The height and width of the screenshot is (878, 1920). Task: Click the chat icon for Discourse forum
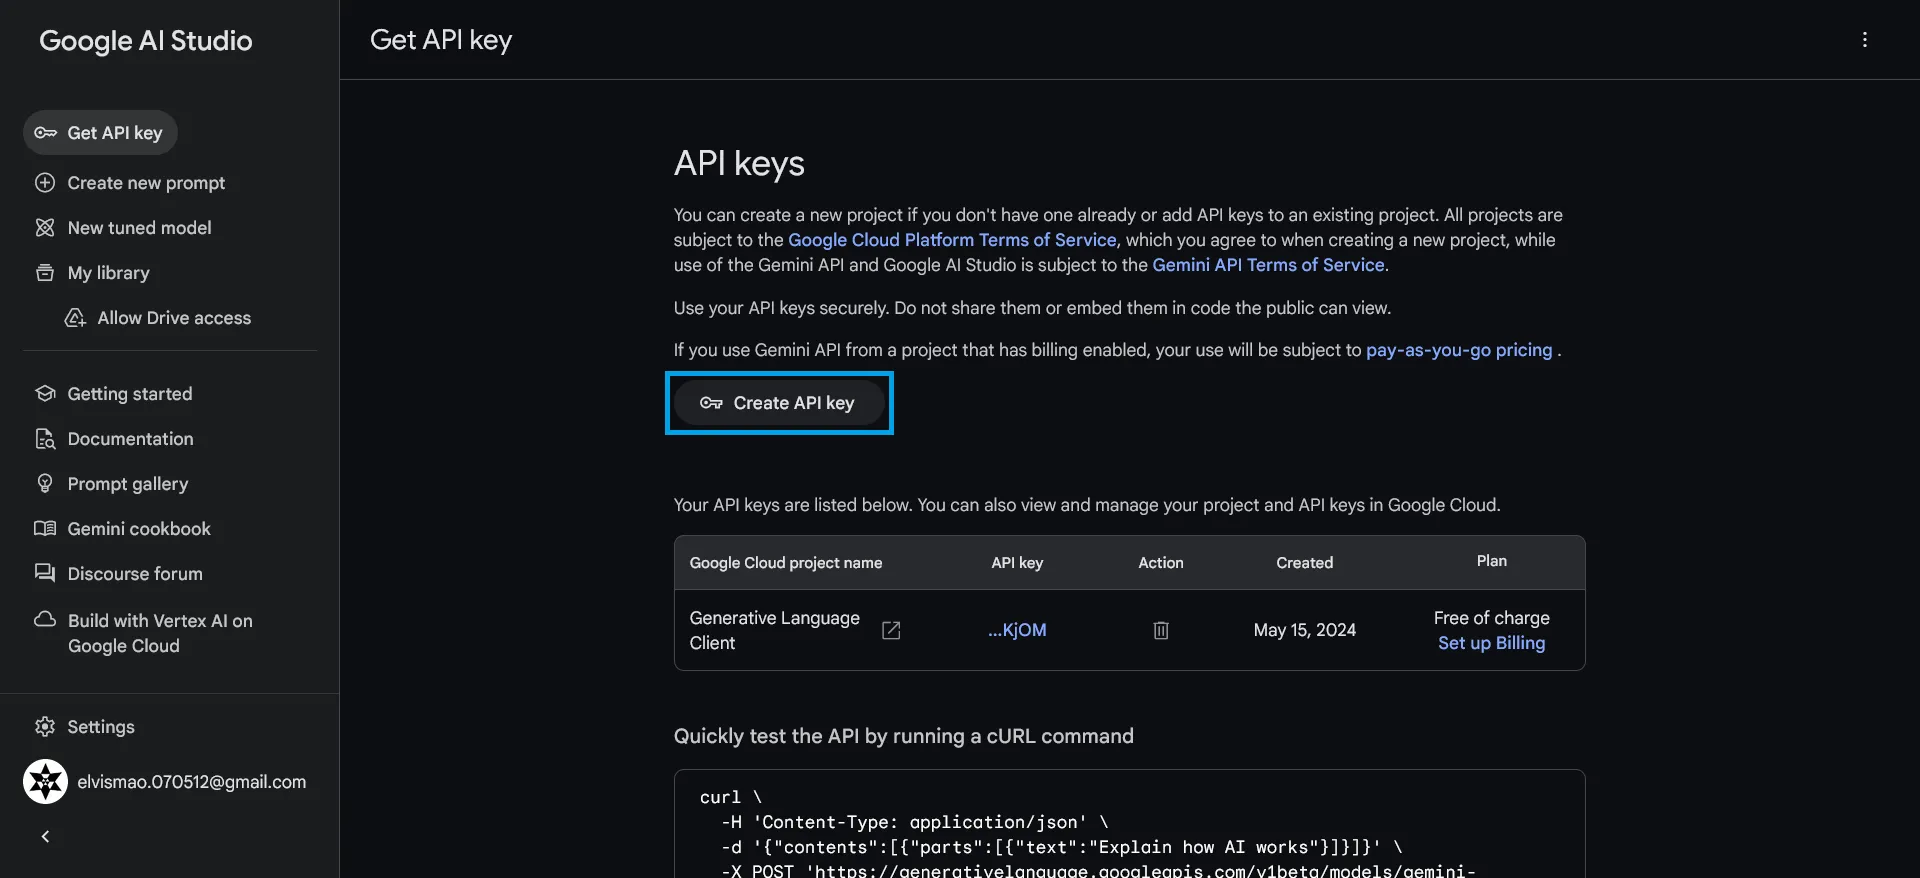tap(45, 573)
